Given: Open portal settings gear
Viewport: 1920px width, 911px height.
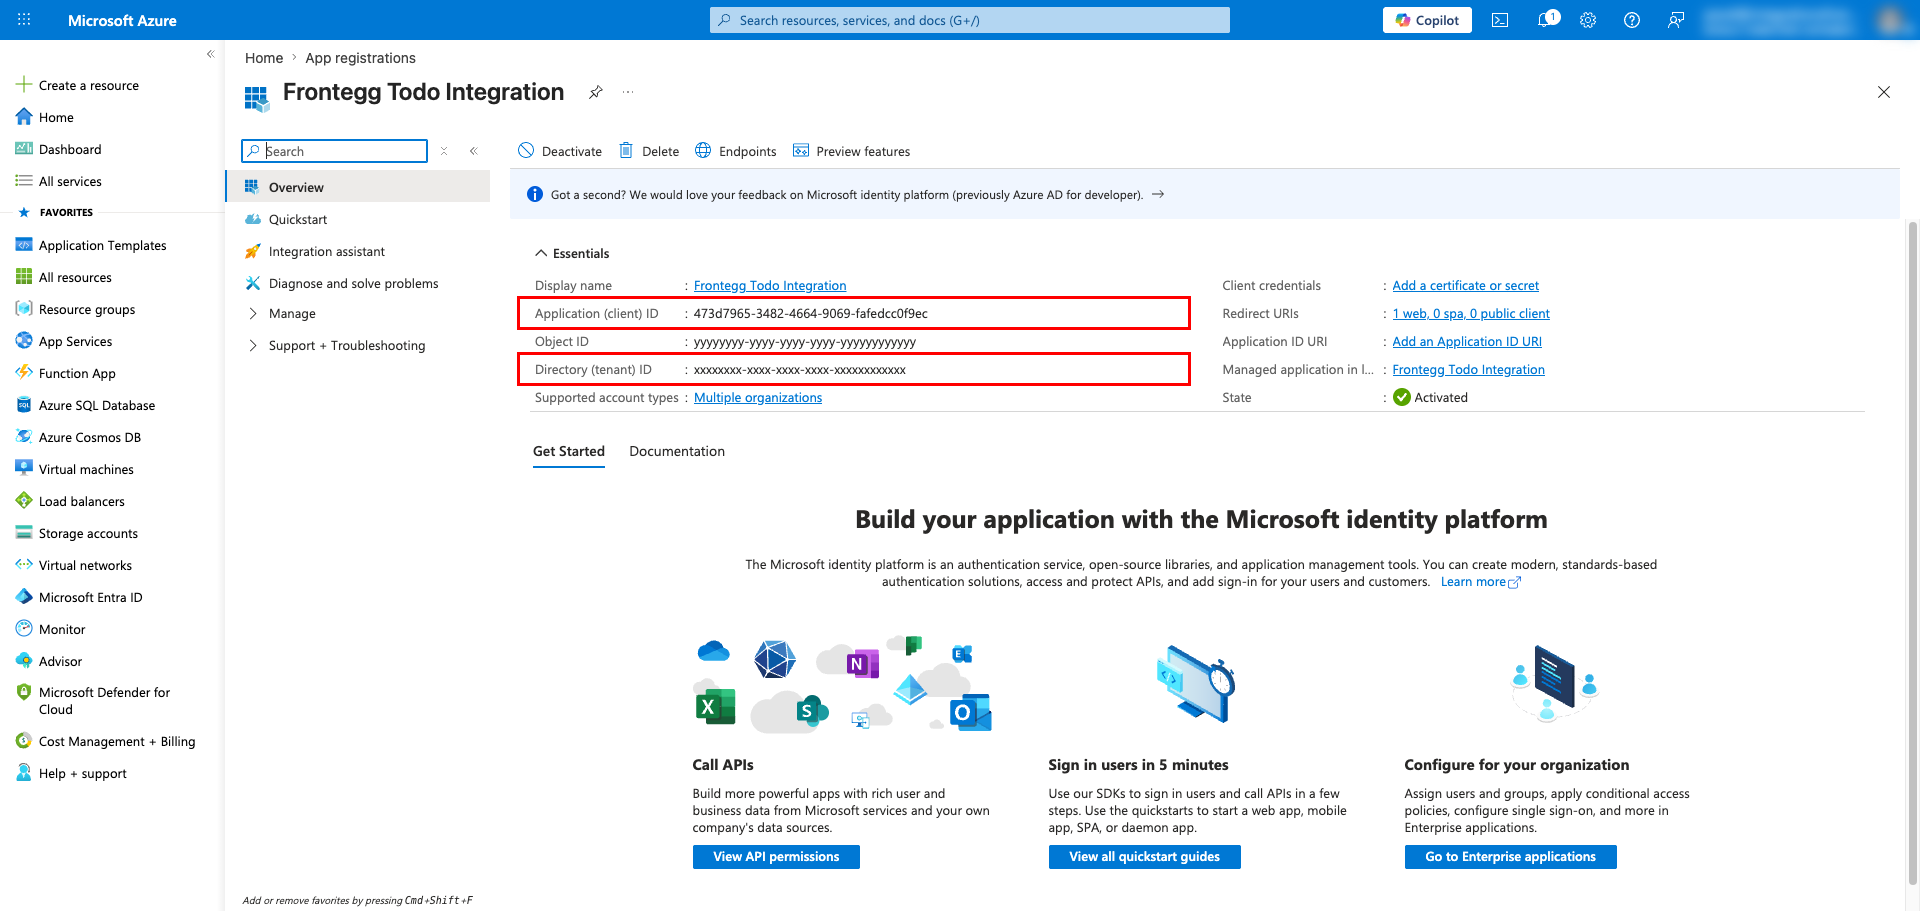Looking at the screenshot, I should click(x=1588, y=20).
